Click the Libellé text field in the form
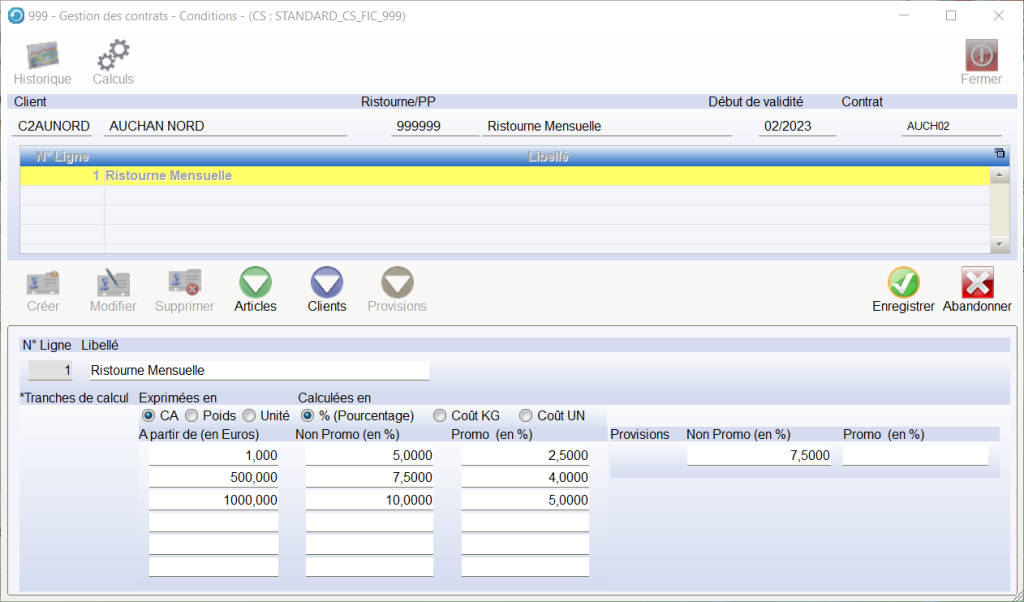The image size is (1024, 602). click(258, 370)
